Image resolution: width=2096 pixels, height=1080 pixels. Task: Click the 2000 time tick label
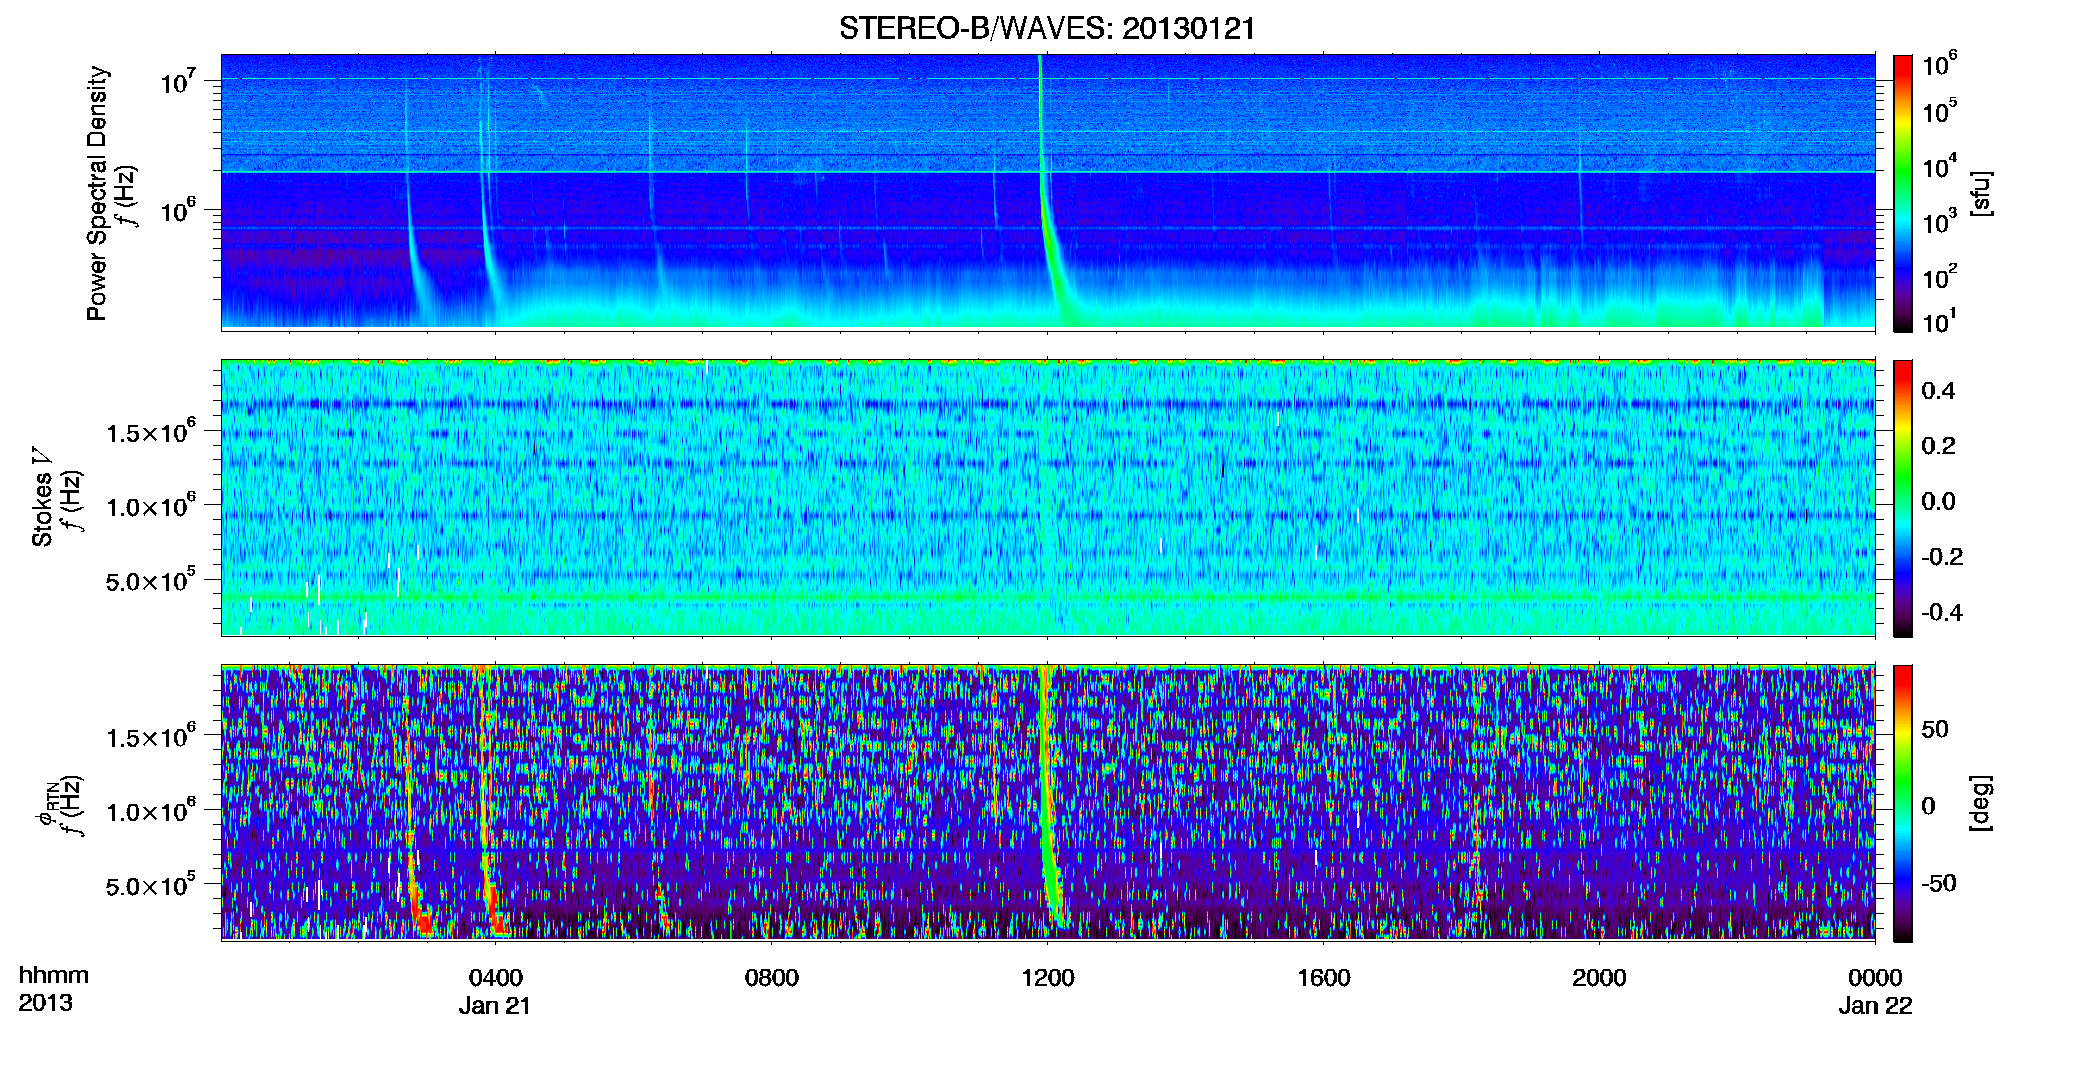1599,978
